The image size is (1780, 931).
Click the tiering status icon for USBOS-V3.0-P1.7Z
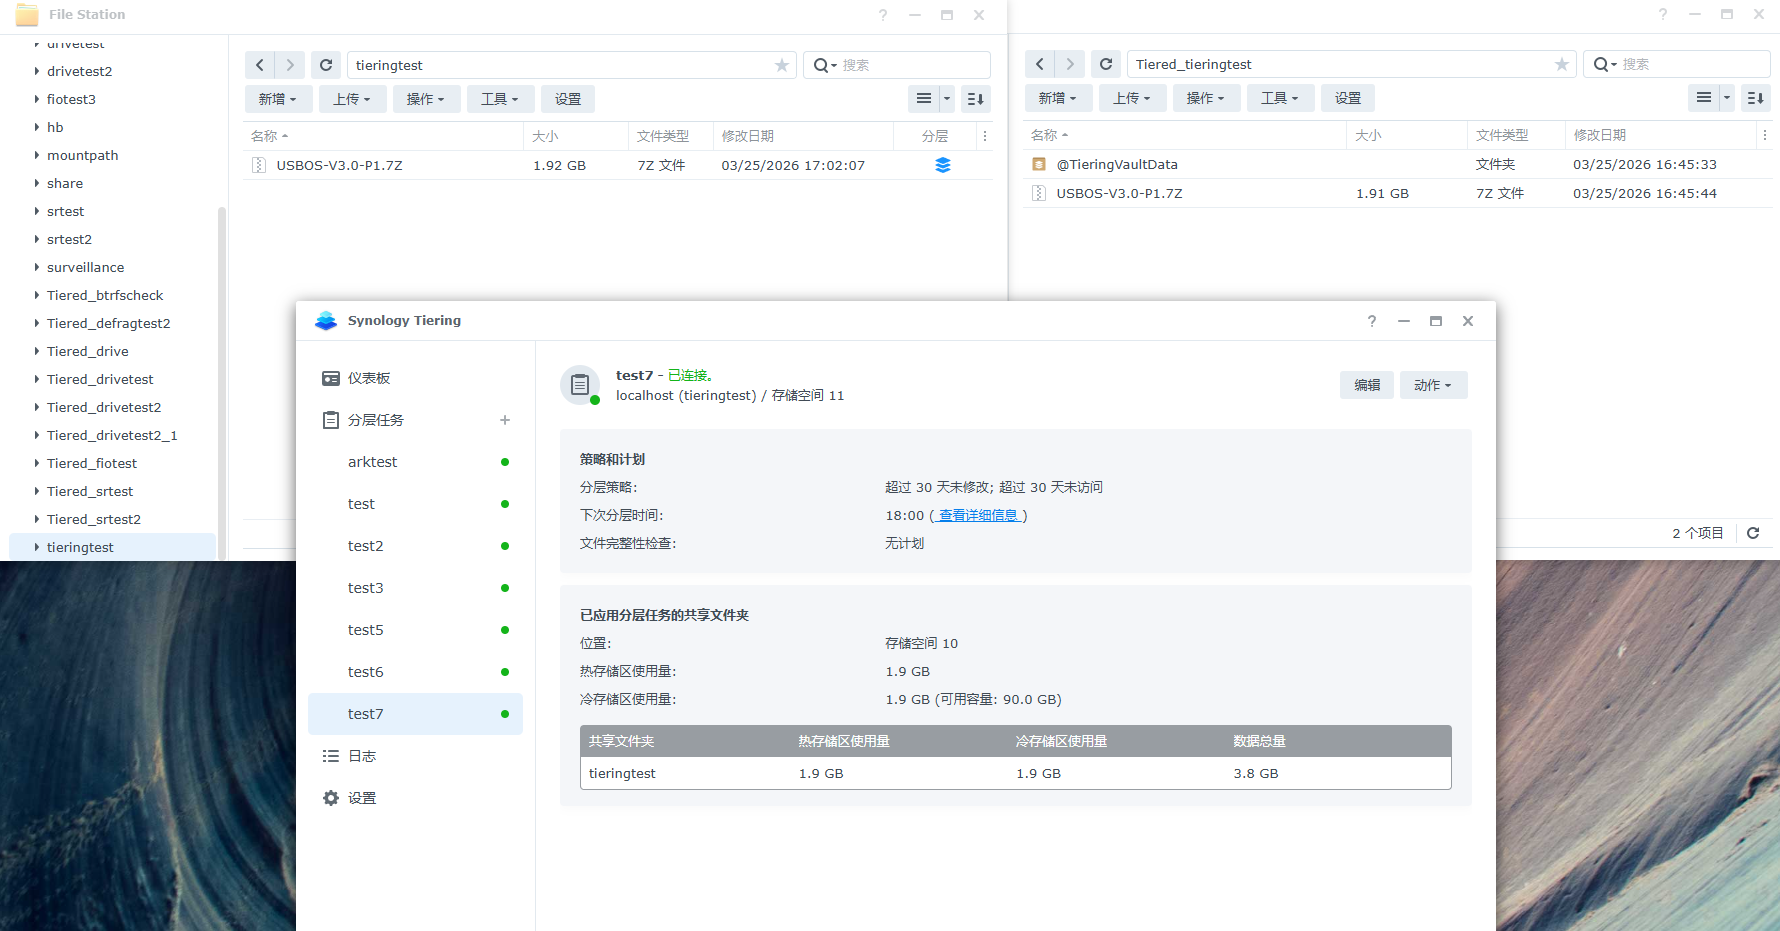942,165
